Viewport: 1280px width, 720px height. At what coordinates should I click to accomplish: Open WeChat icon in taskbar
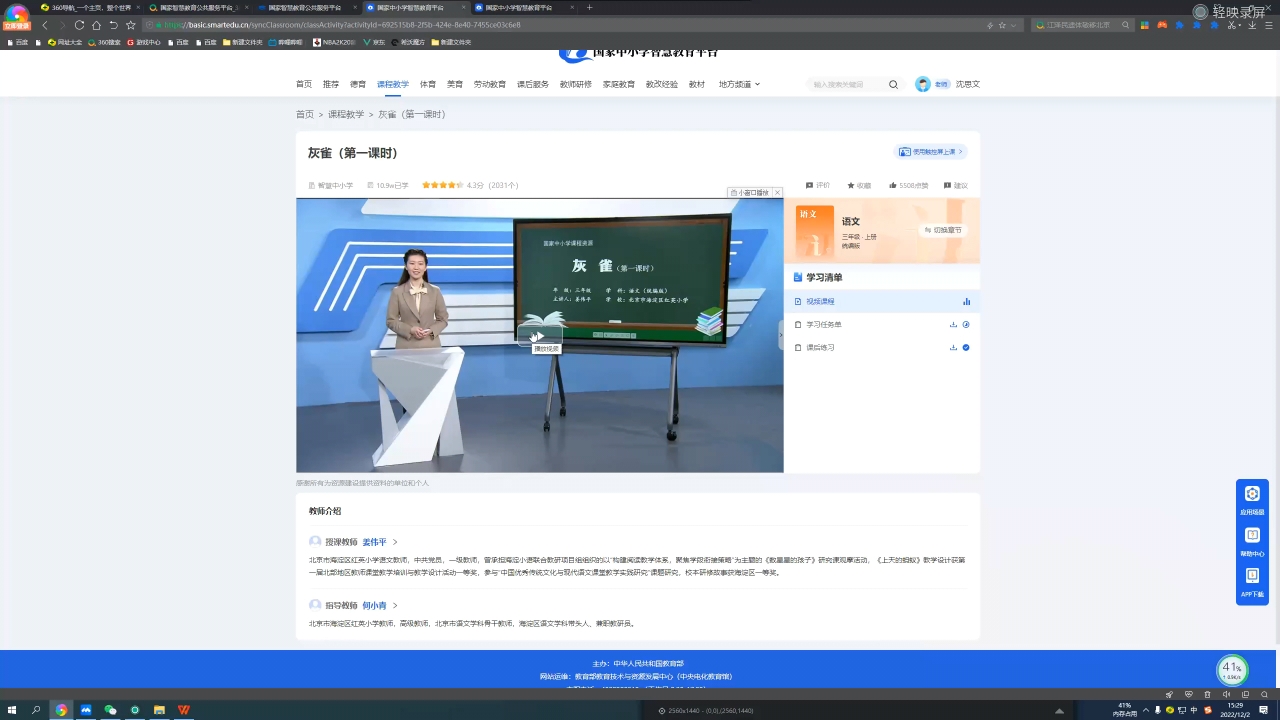tap(110, 710)
